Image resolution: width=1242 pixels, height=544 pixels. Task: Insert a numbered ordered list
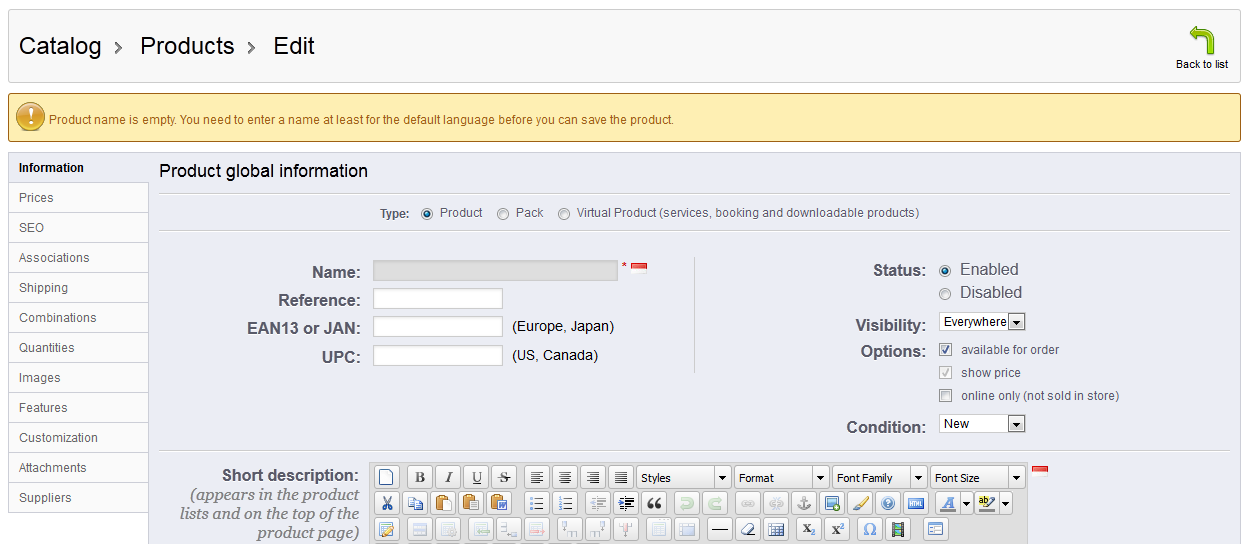coord(566,503)
